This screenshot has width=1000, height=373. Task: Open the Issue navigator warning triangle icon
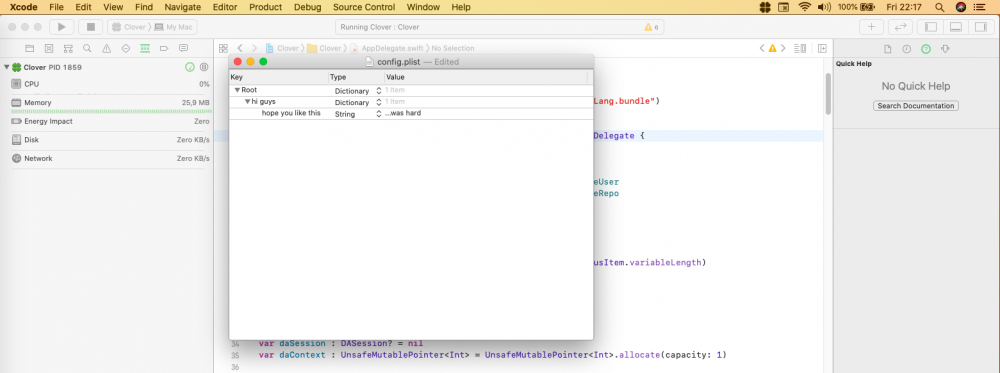107,48
